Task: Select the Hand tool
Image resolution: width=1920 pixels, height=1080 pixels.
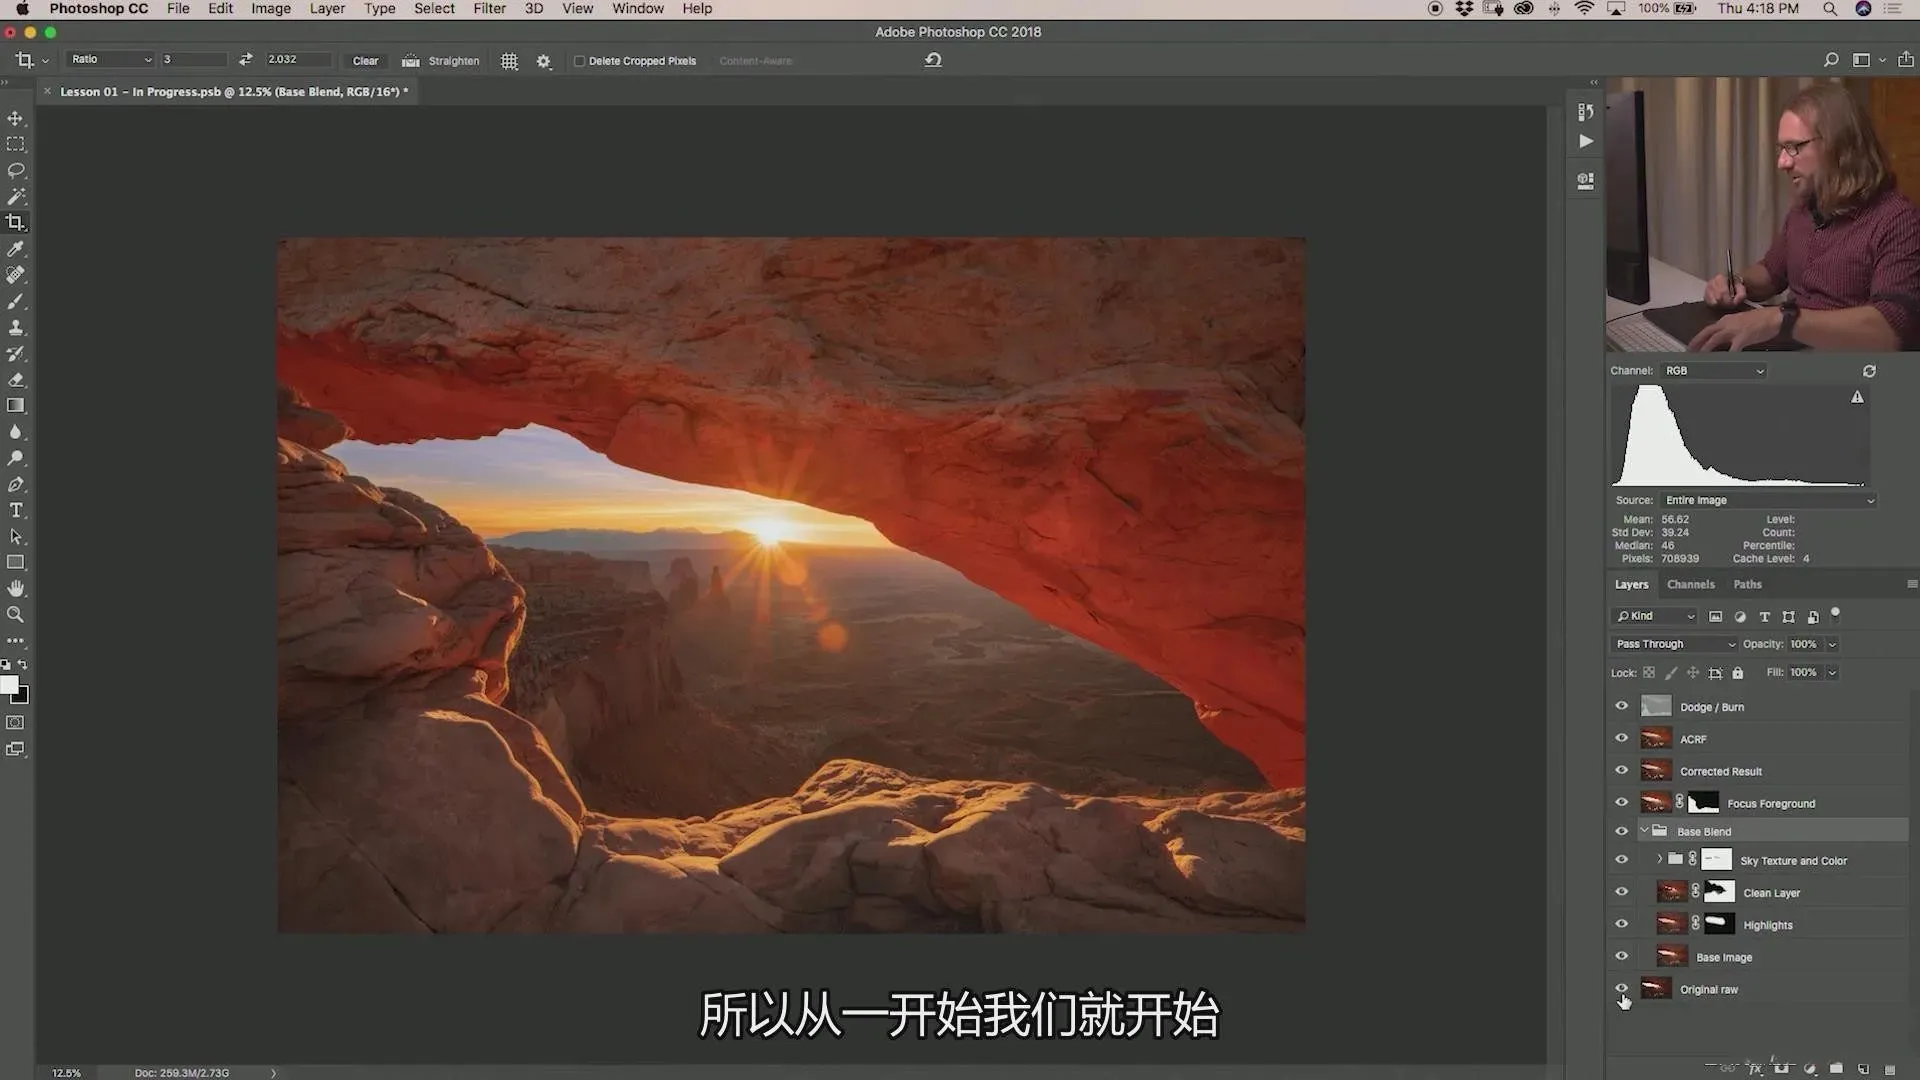Action: (x=16, y=588)
